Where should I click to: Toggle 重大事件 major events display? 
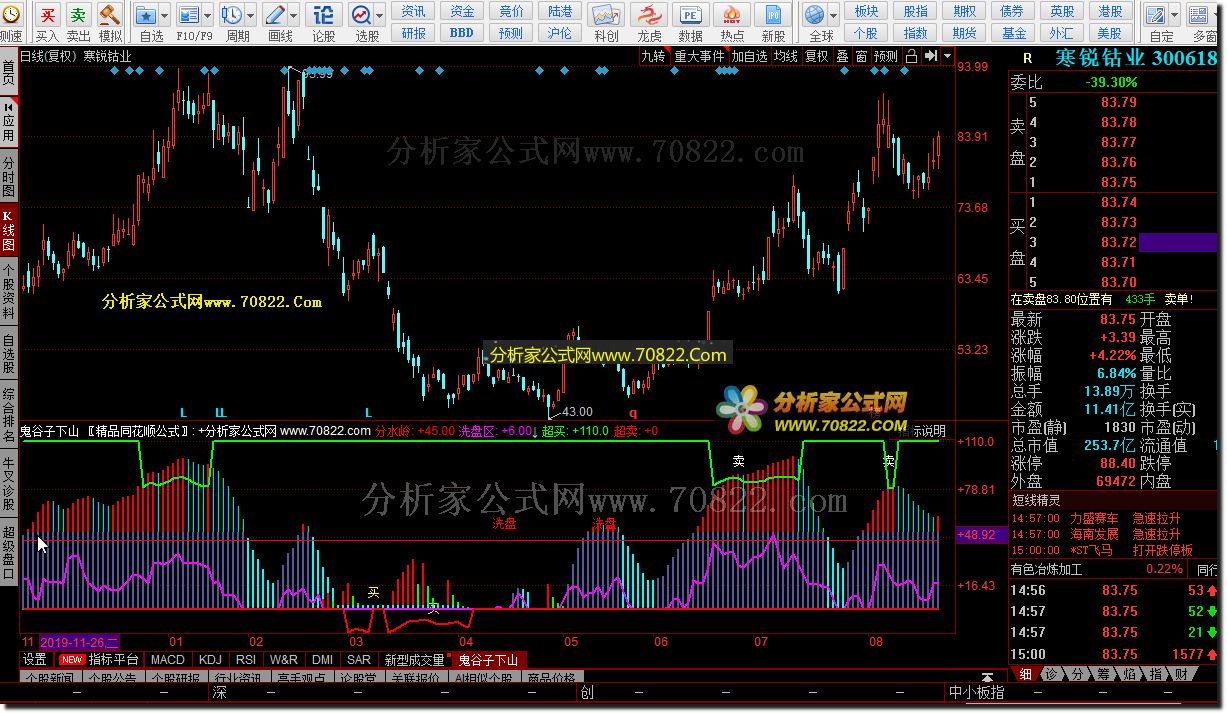(x=699, y=56)
